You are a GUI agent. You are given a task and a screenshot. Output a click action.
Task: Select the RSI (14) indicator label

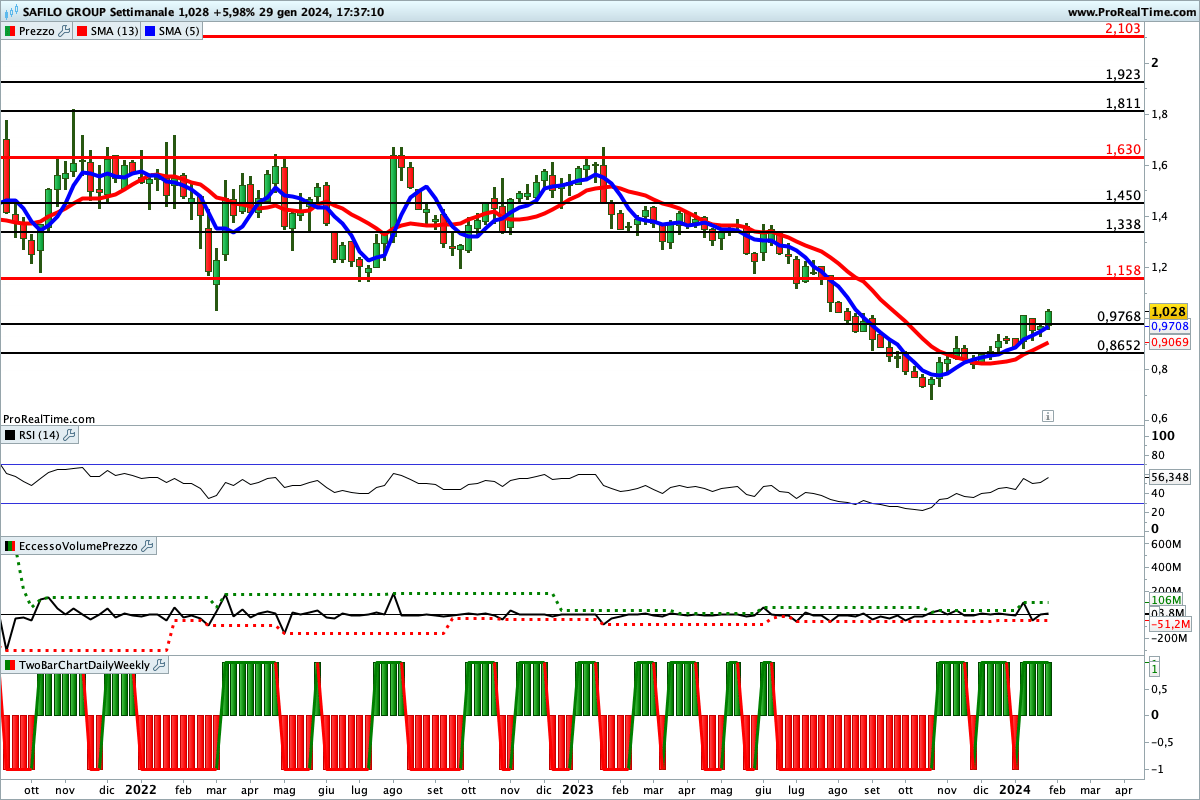[x=40, y=435]
